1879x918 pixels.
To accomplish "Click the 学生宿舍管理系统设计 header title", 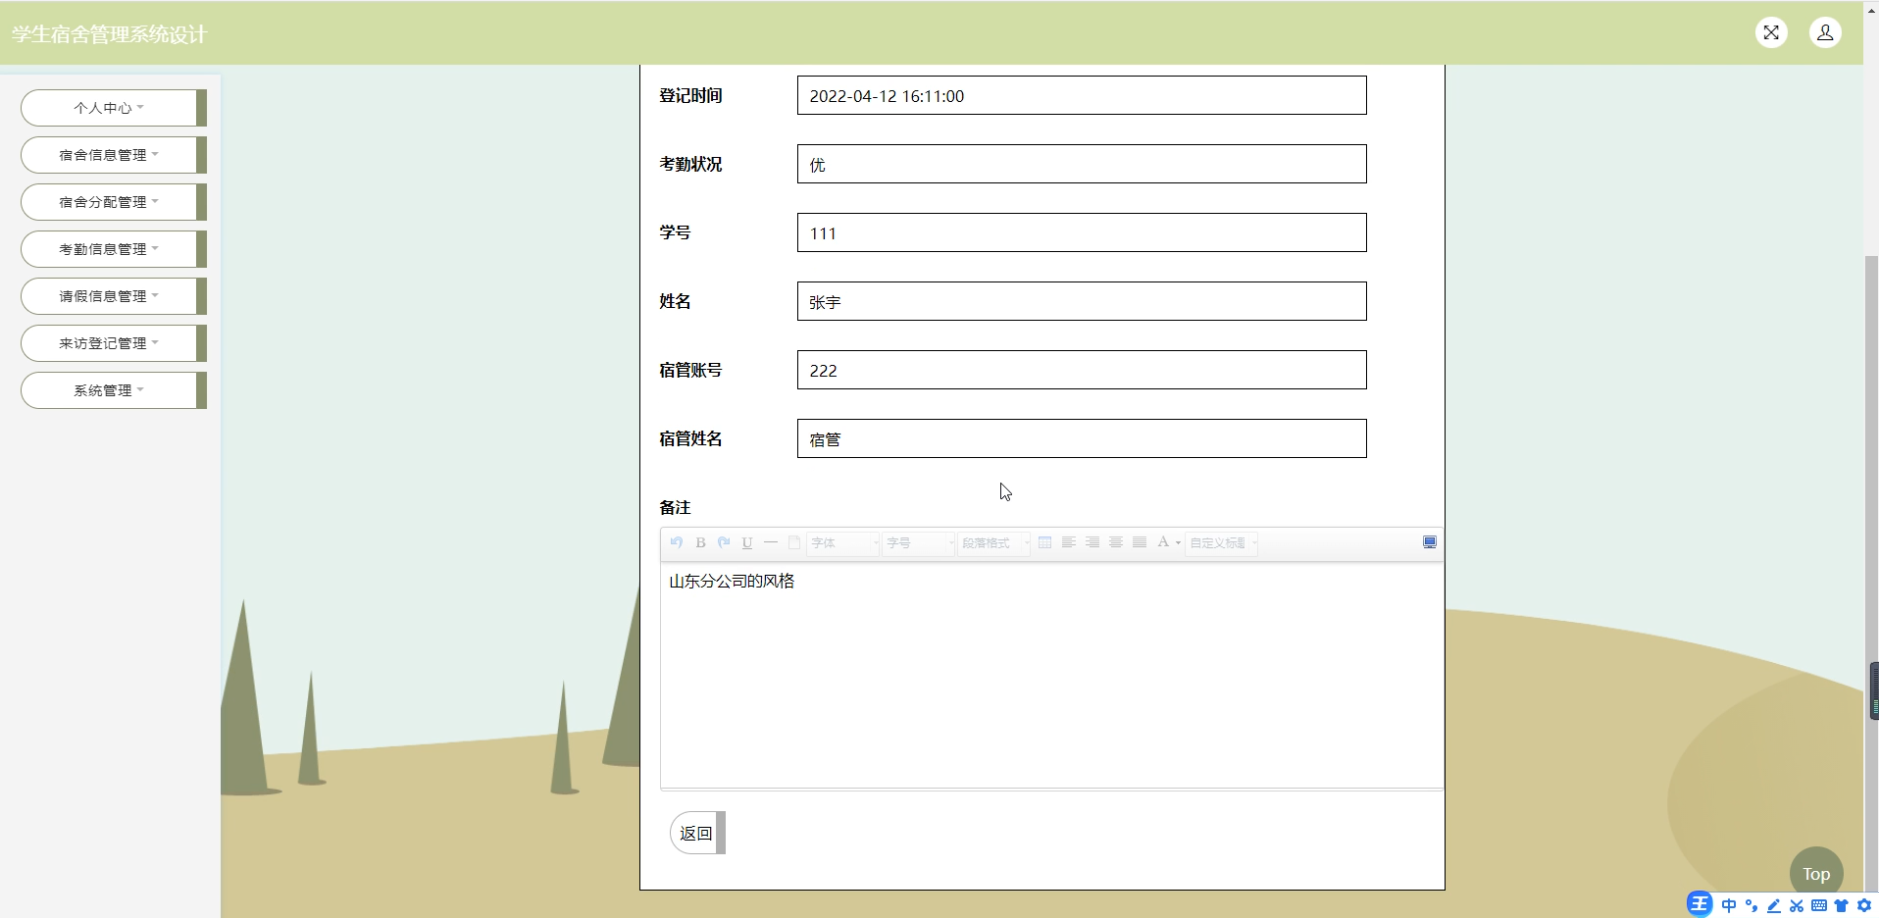I will pos(109,34).
